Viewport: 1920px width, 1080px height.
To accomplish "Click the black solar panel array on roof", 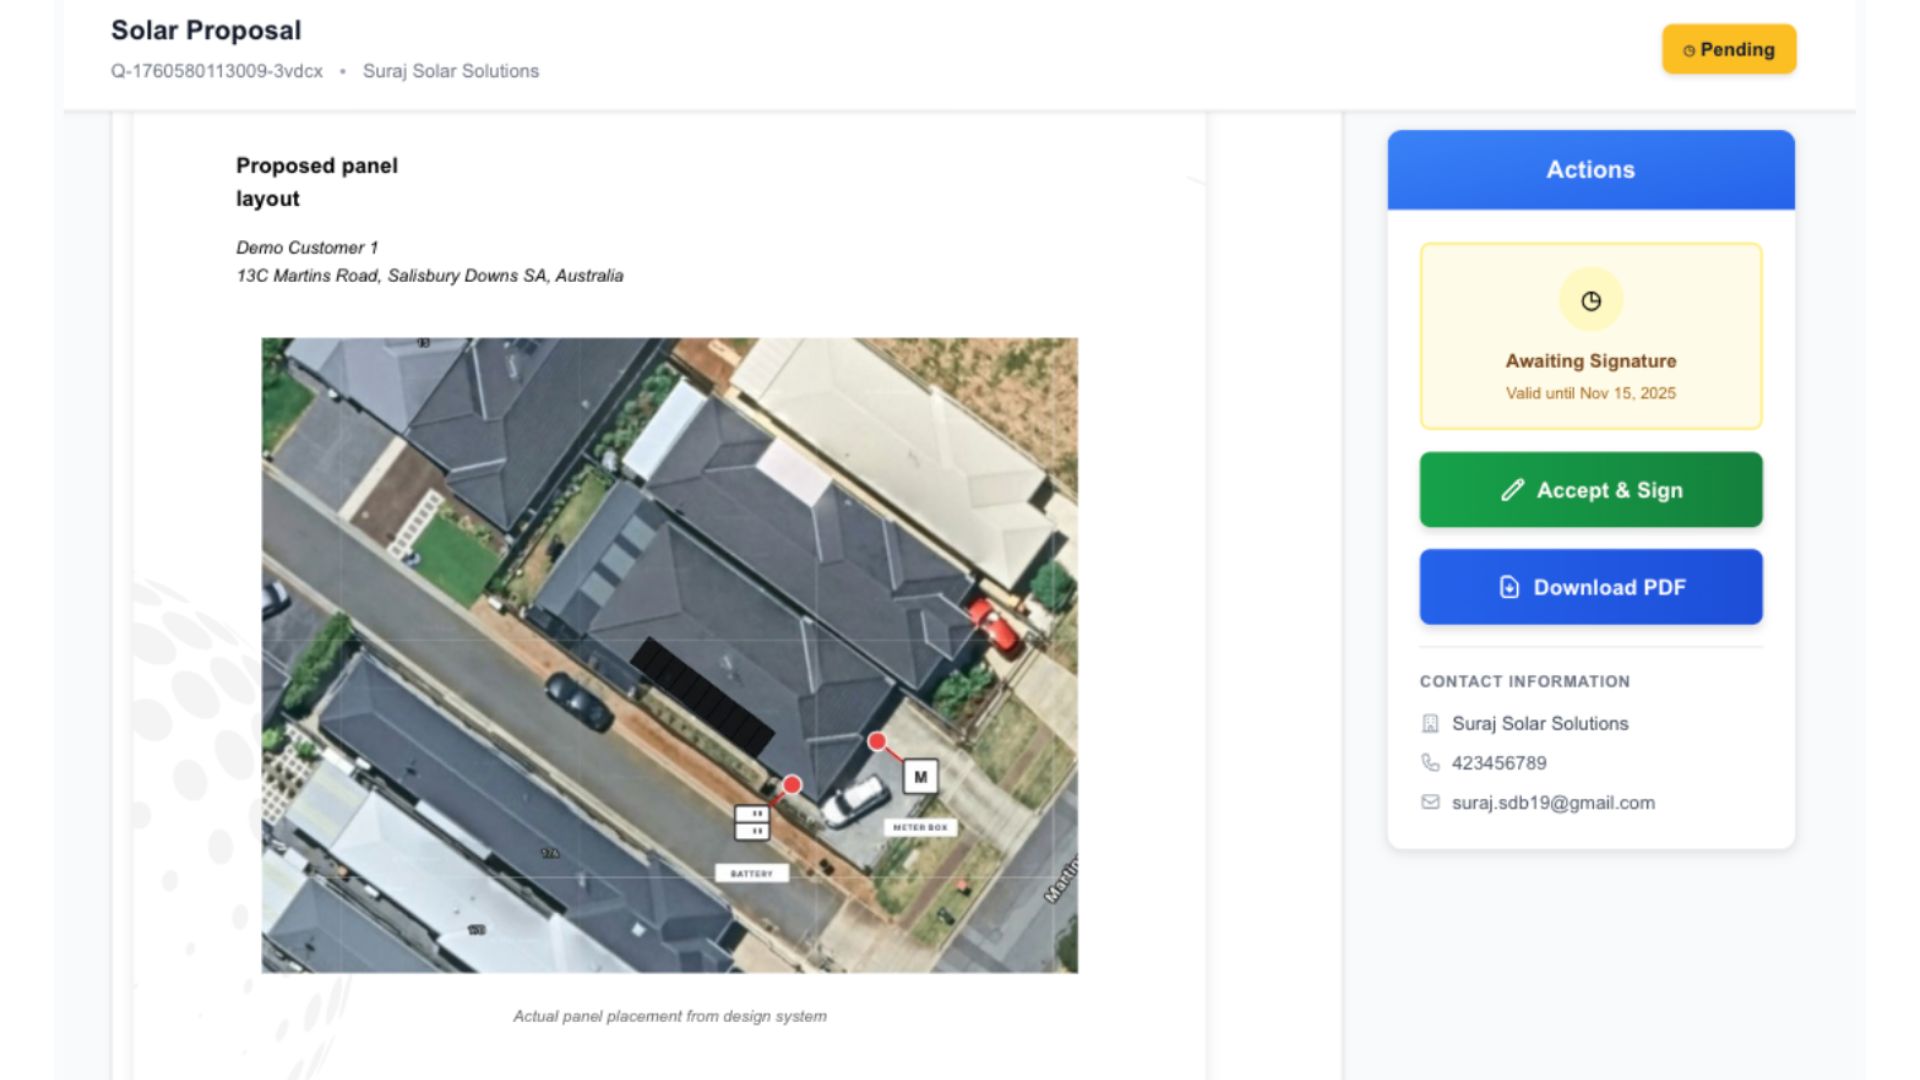I will (703, 697).
